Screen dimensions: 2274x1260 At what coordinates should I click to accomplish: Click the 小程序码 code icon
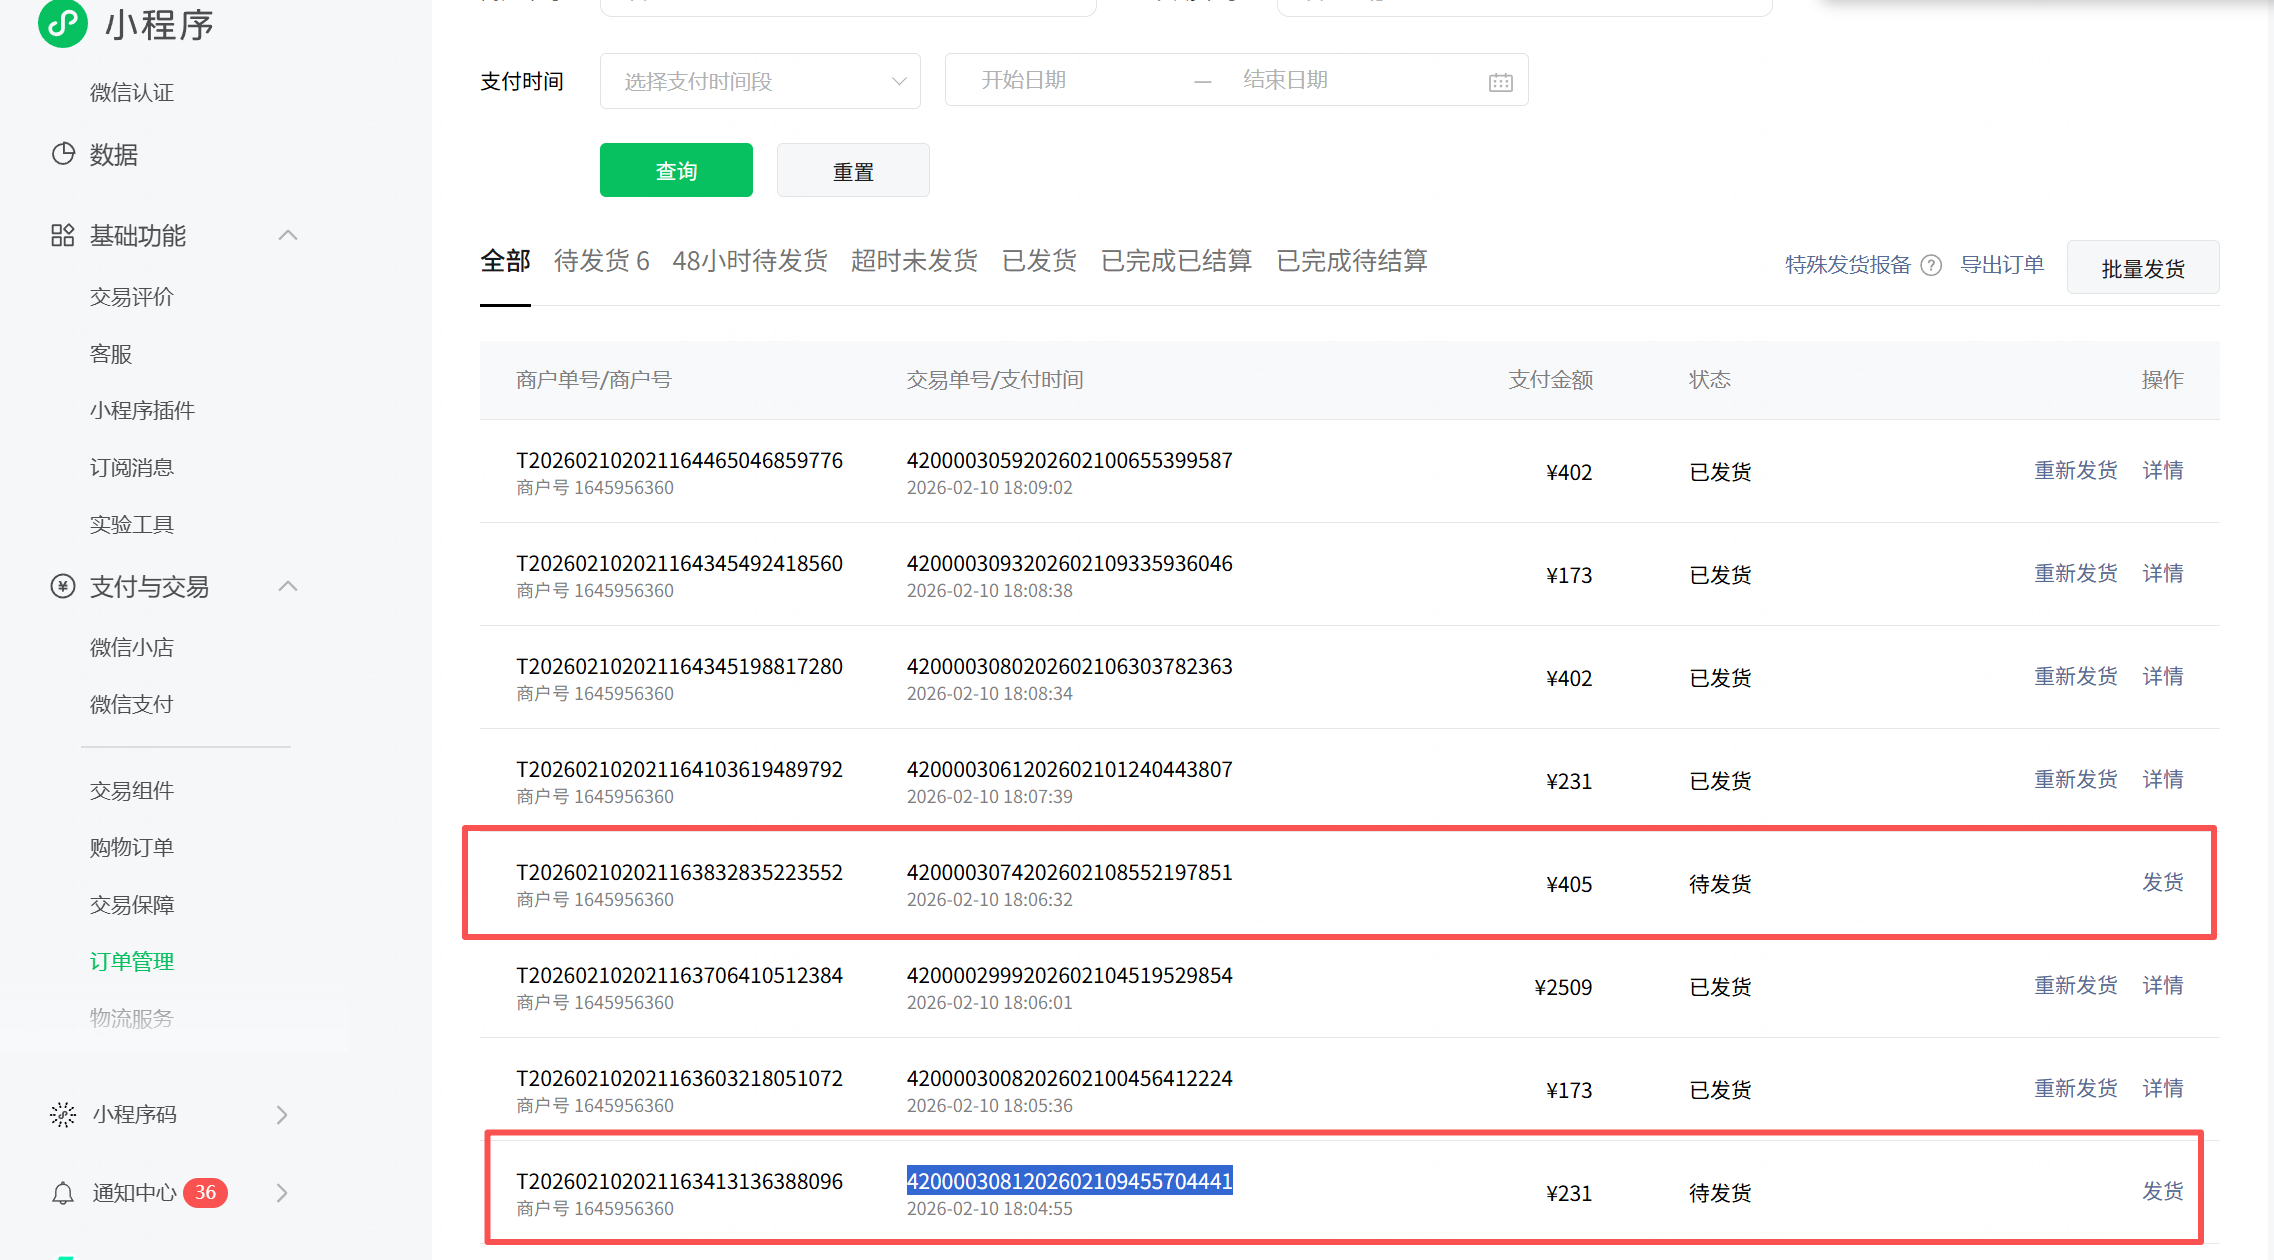(x=63, y=1114)
